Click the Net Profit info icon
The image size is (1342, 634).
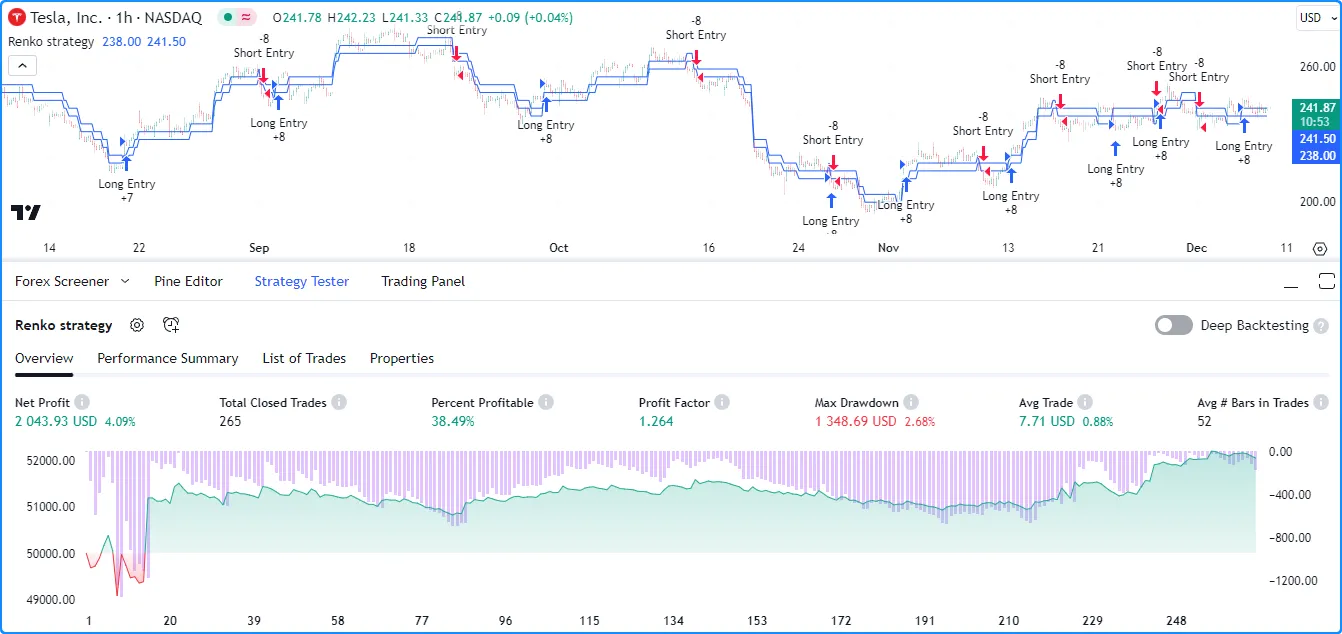[x=82, y=403]
